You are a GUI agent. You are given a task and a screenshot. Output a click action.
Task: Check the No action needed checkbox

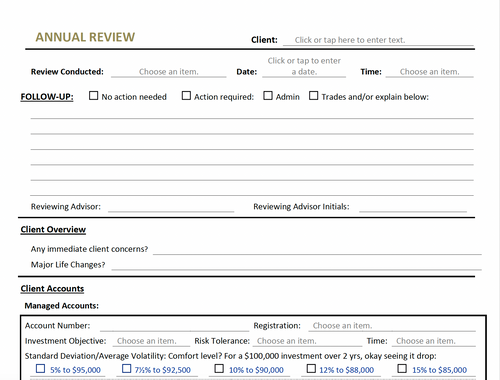(x=94, y=96)
